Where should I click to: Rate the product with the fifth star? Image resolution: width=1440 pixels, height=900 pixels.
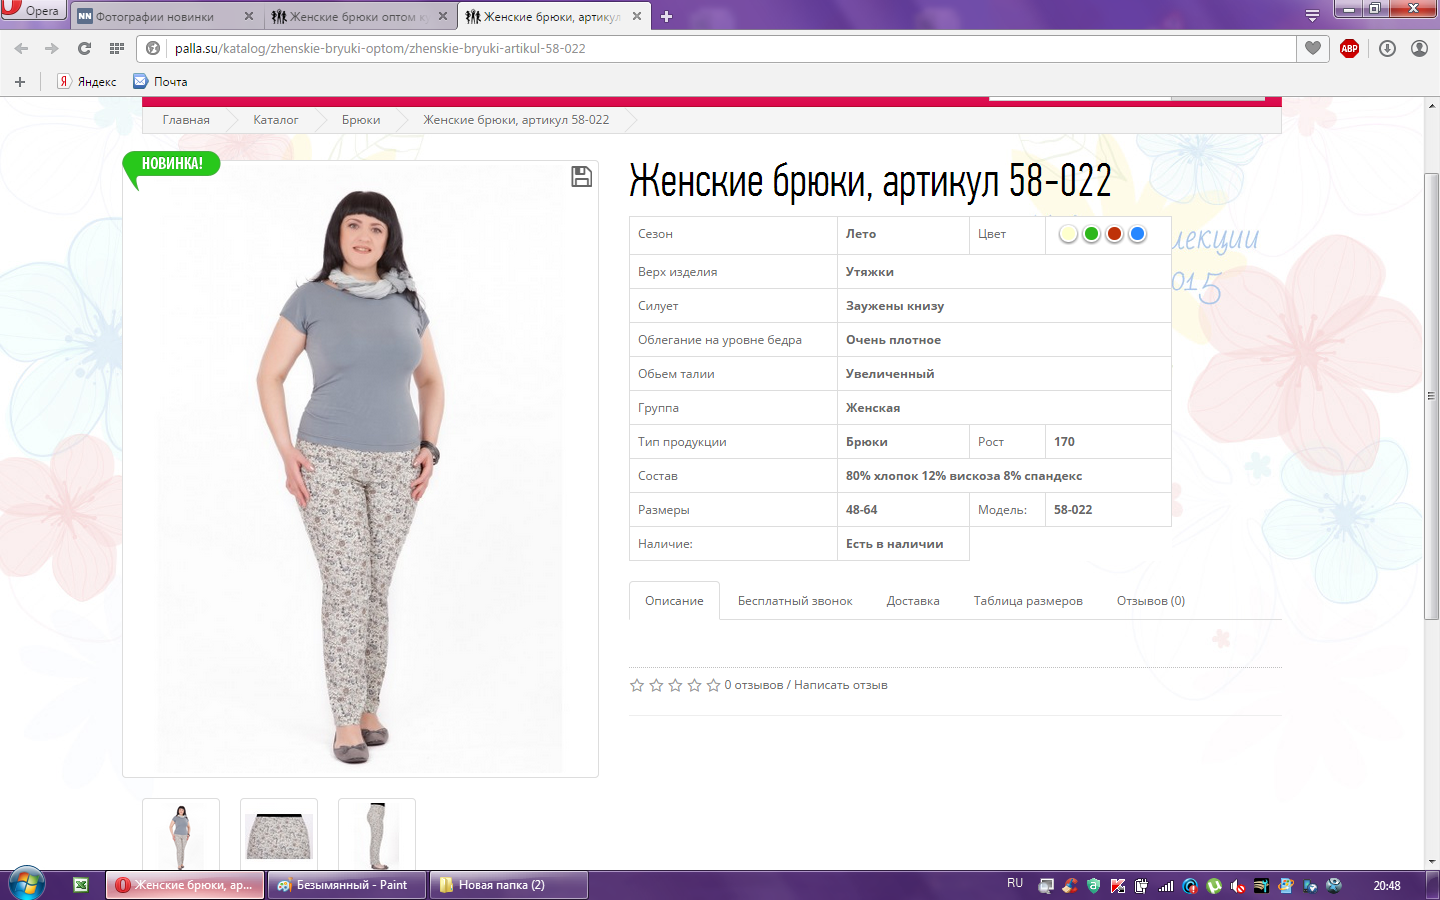pos(713,685)
